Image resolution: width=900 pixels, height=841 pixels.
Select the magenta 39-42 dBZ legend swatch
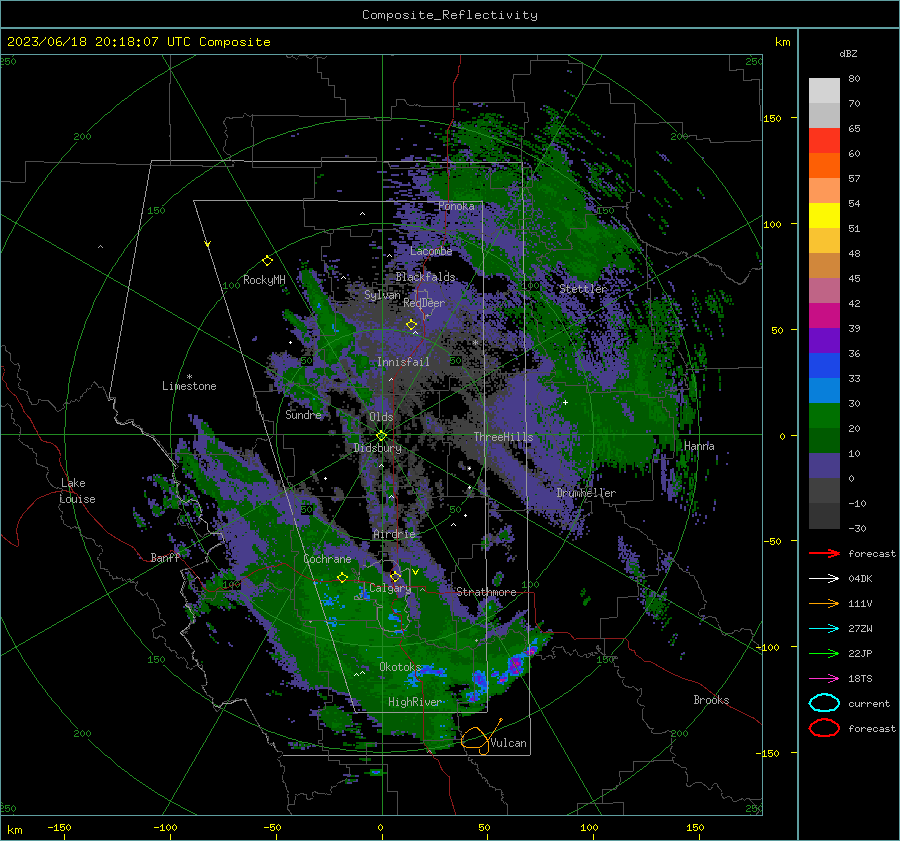(x=824, y=316)
